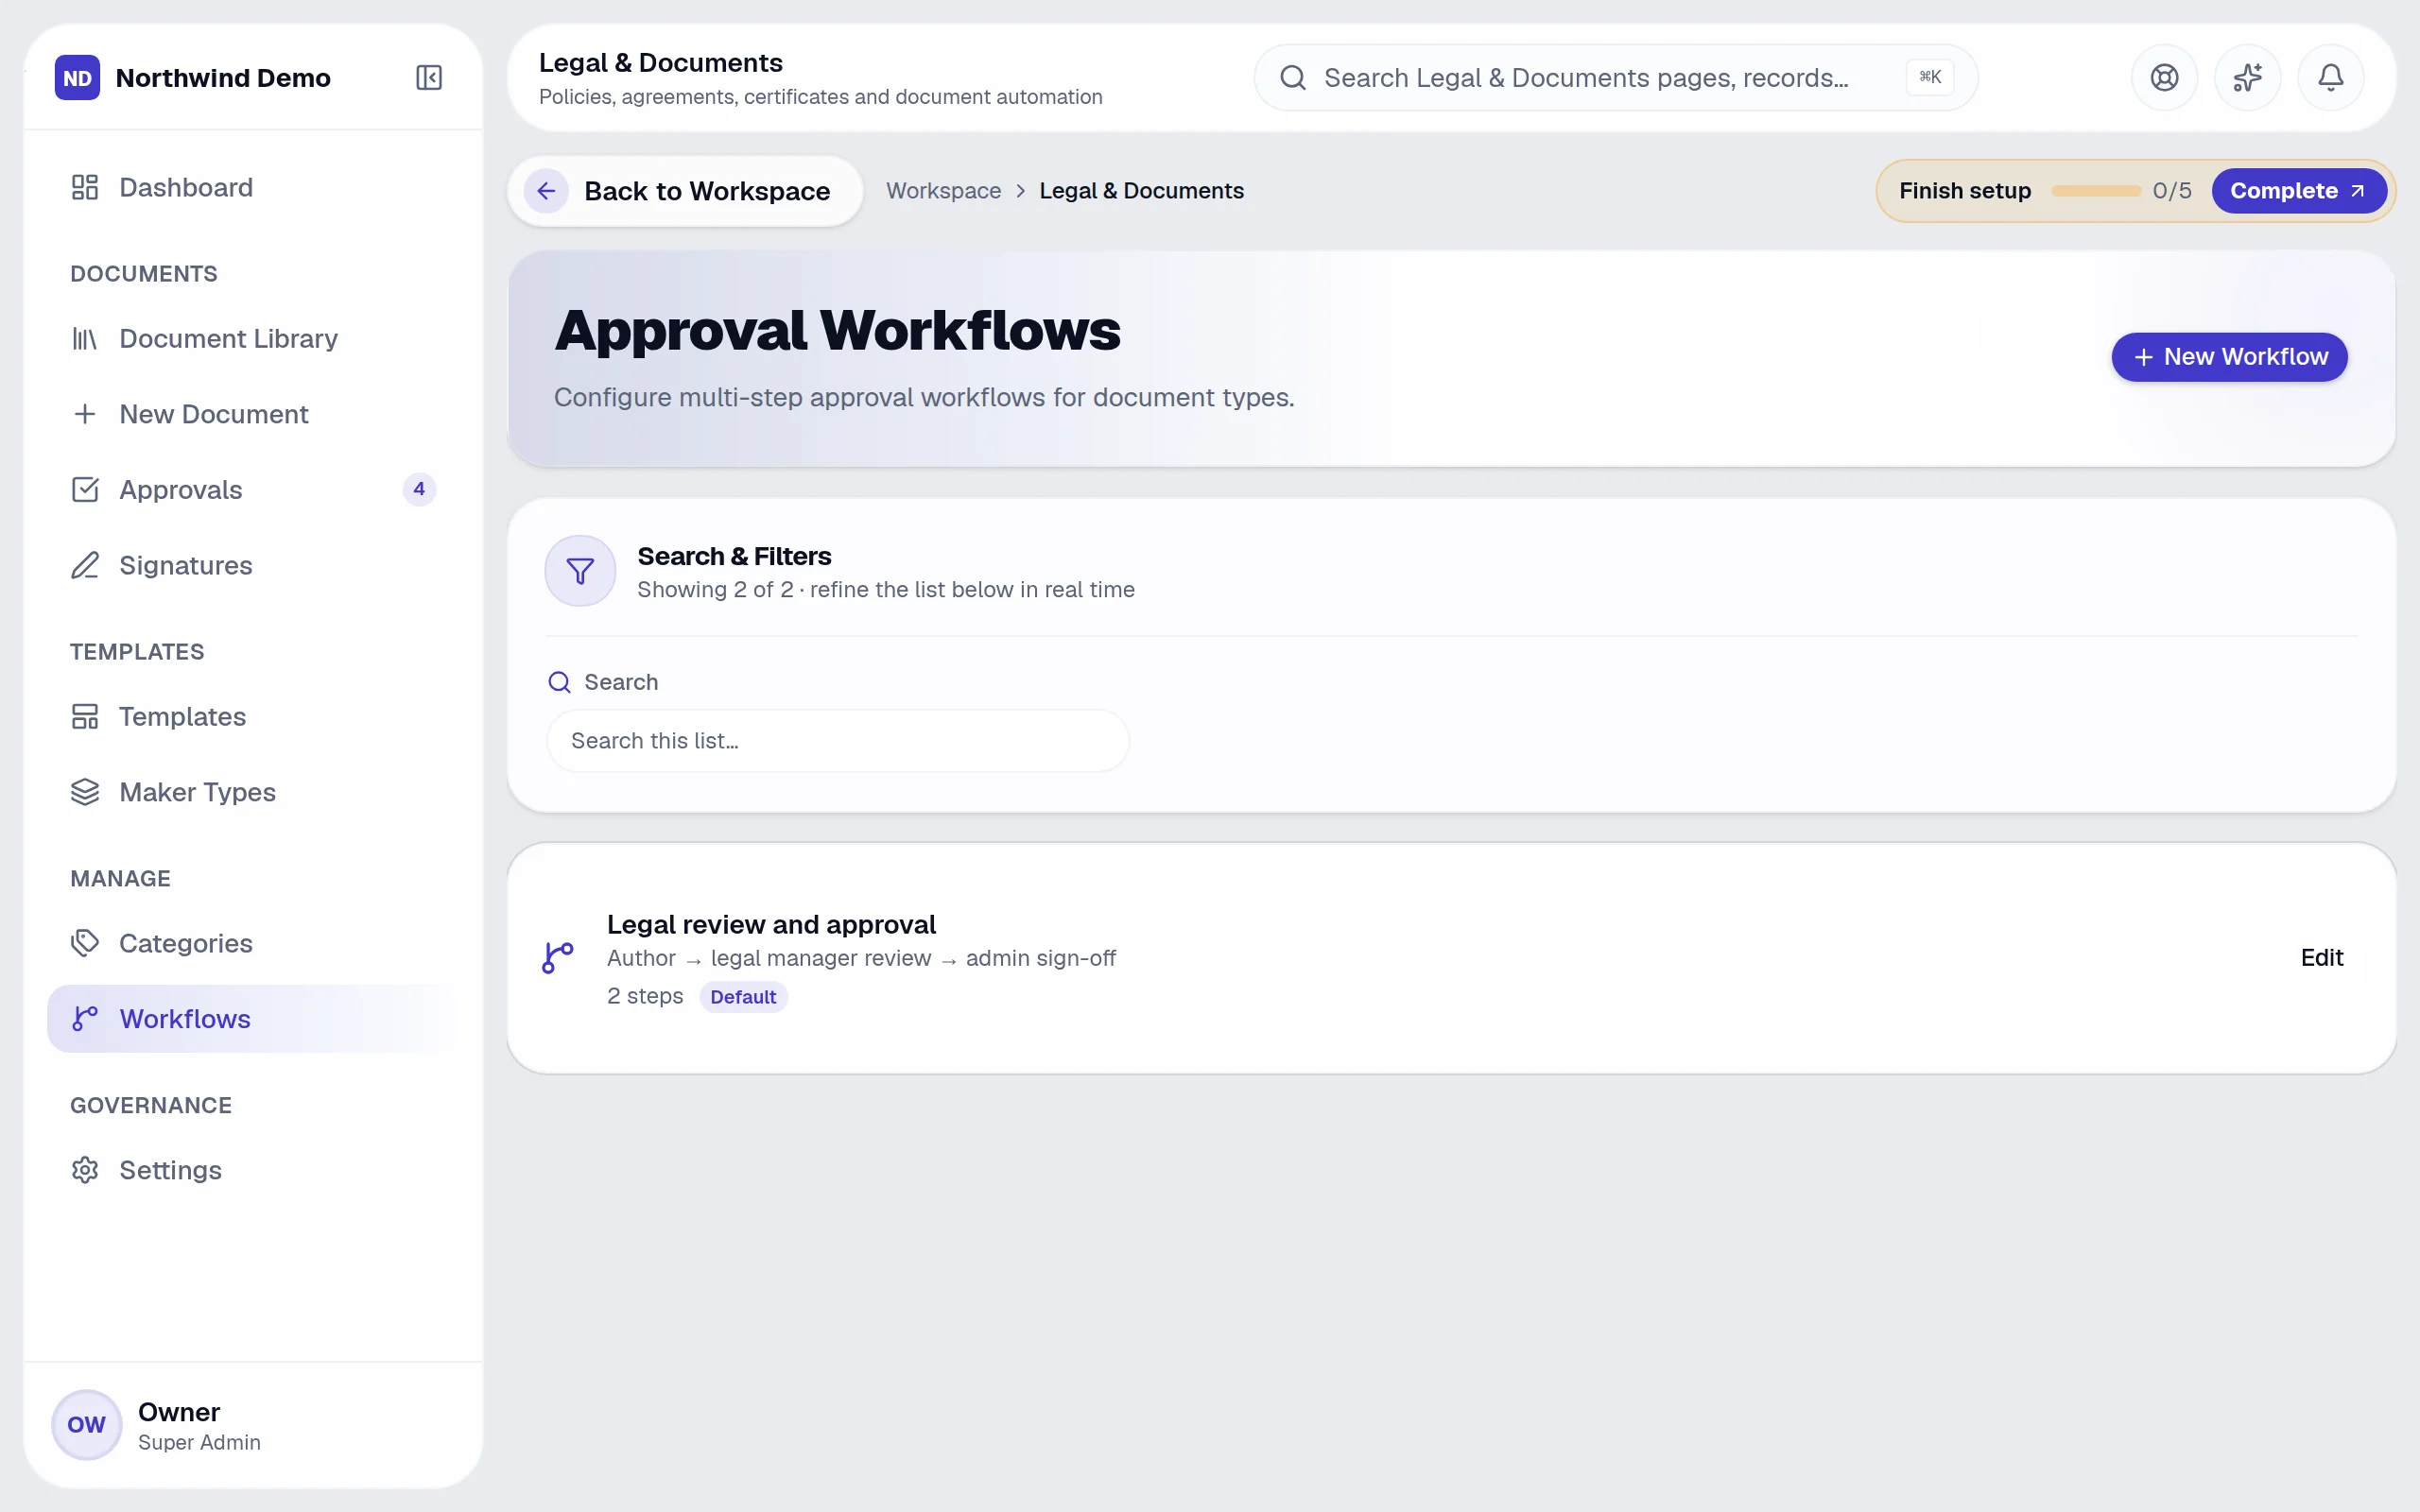
Task: Open Dashboard in the sidebar
Action: coord(253,187)
